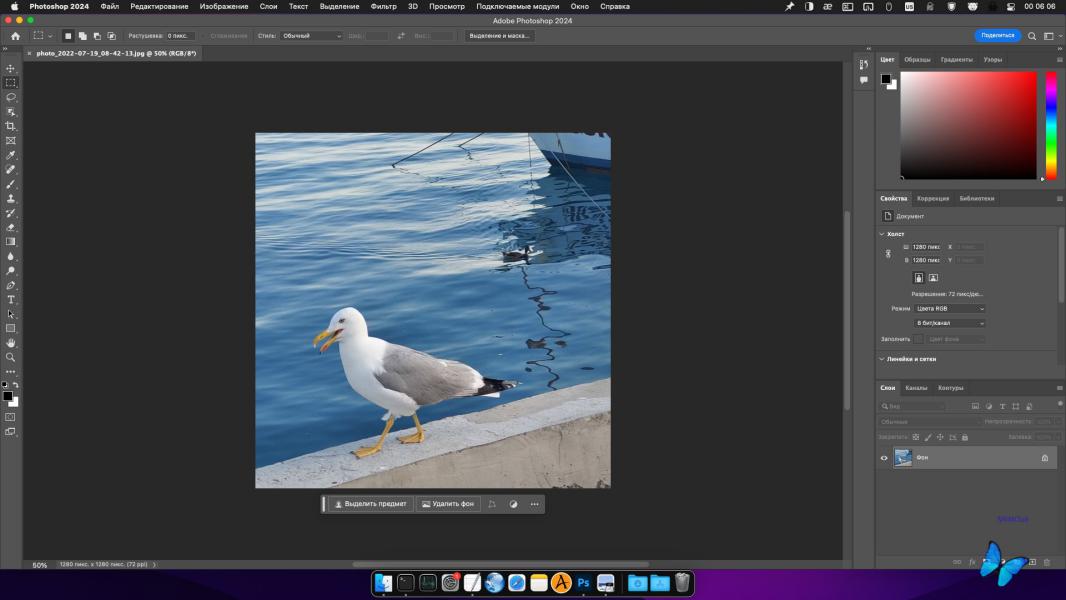Open the Фильтр menu

pyautogui.click(x=383, y=6)
